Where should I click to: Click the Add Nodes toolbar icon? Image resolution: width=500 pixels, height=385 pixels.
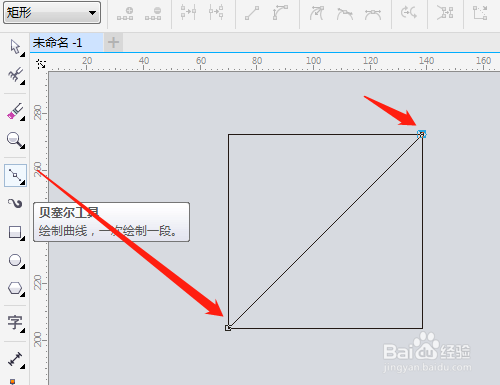[125, 14]
